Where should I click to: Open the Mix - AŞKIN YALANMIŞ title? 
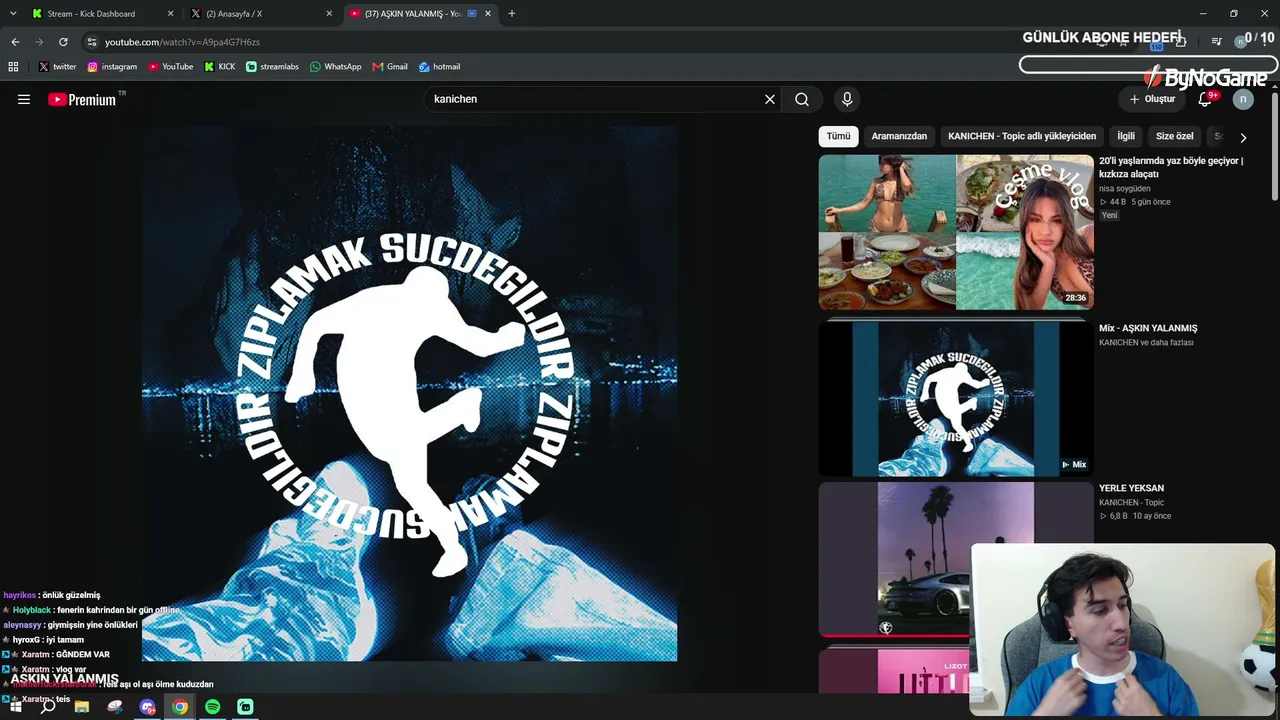click(x=1148, y=328)
